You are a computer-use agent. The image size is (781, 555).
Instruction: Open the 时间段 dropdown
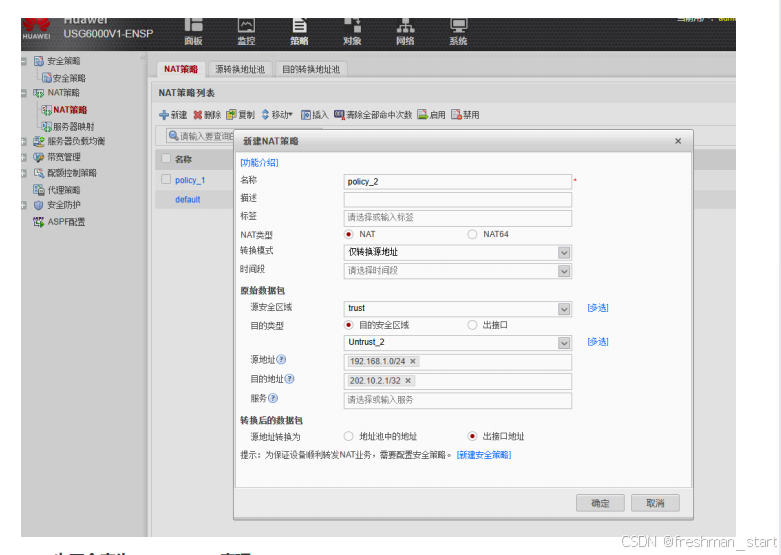(564, 271)
